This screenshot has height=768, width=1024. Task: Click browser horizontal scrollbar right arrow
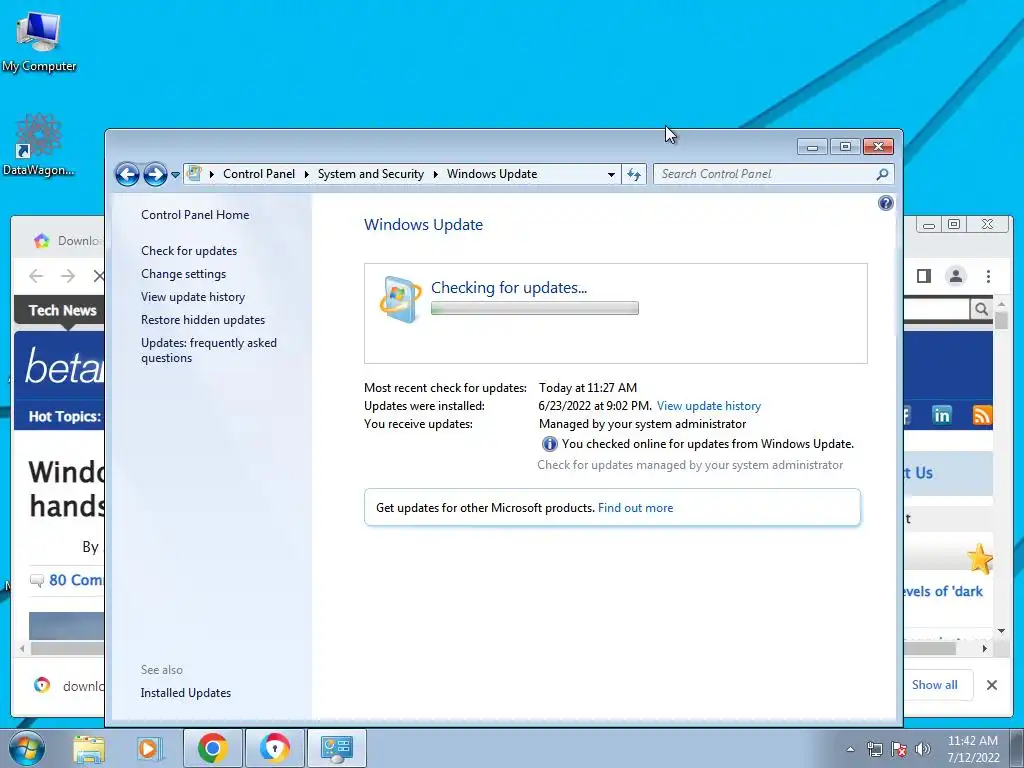(985, 648)
